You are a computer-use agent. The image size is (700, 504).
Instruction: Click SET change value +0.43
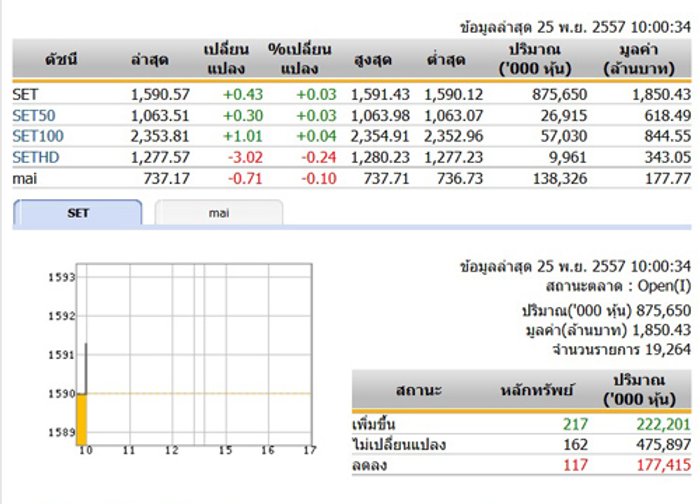pos(243,95)
